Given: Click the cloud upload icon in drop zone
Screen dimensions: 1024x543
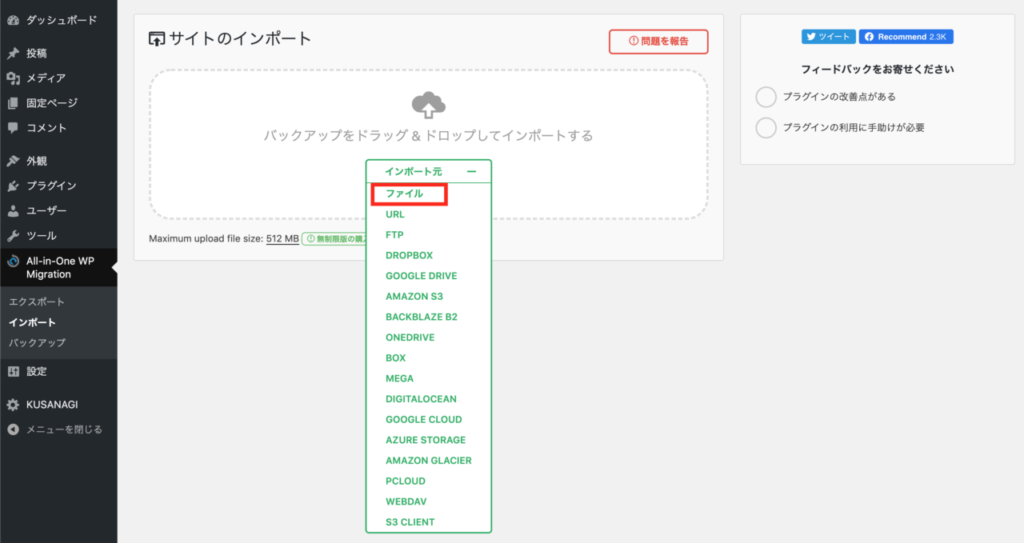Looking at the screenshot, I should click(x=428, y=105).
